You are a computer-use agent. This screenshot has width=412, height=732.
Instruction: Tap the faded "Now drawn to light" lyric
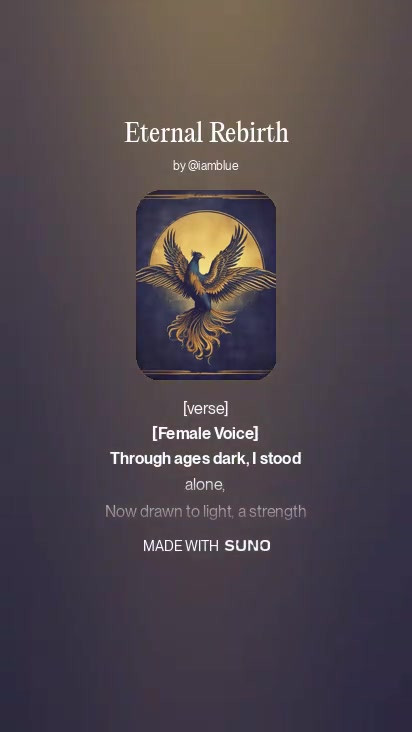(x=206, y=512)
